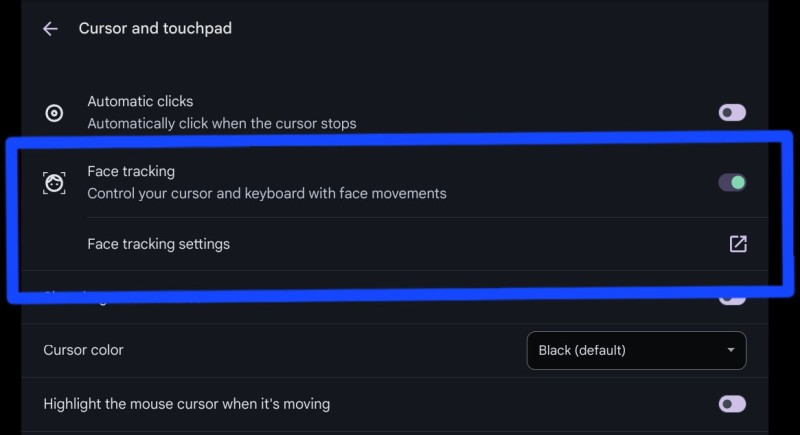The width and height of the screenshot is (800, 435).
Task: Go back using the arrow icon
Action: pos(50,29)
